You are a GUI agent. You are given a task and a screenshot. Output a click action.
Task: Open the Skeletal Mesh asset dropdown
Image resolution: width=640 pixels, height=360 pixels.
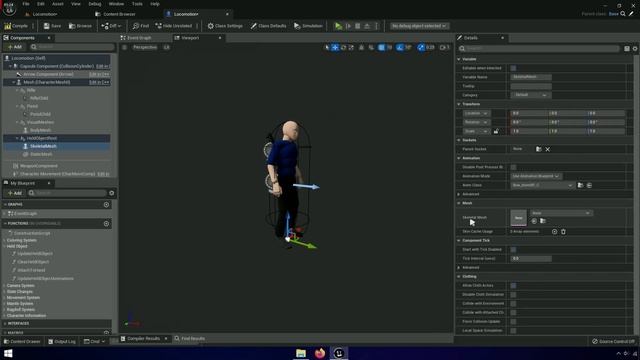pos(561,213)
